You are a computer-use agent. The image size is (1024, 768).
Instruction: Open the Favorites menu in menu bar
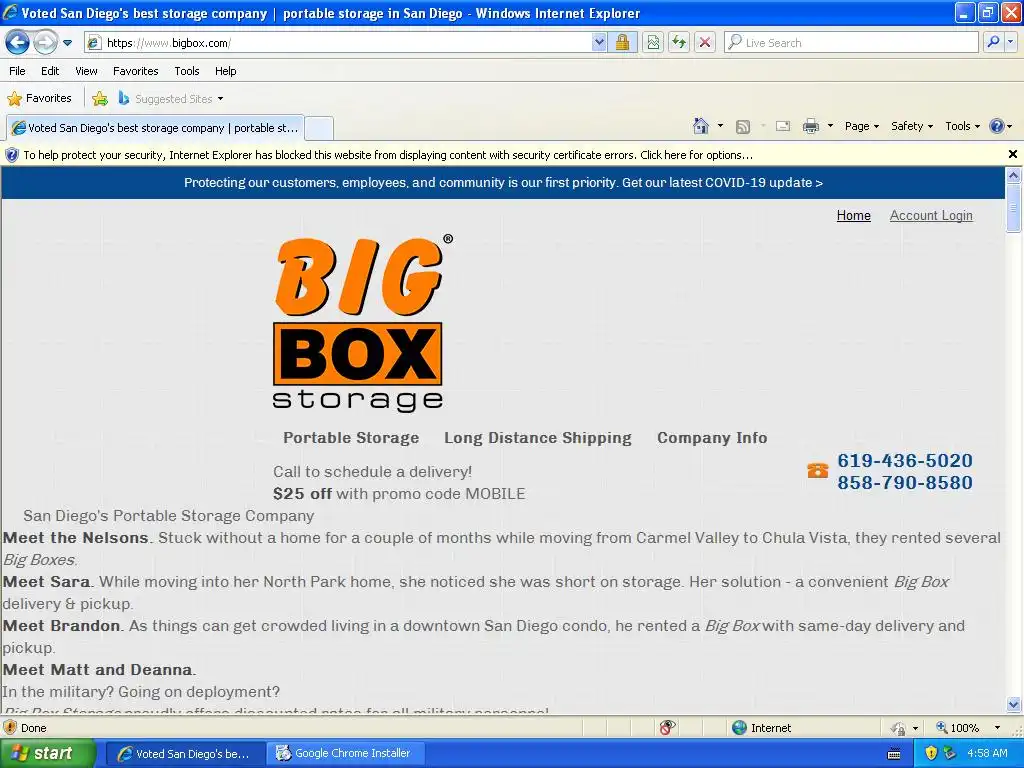135,71
